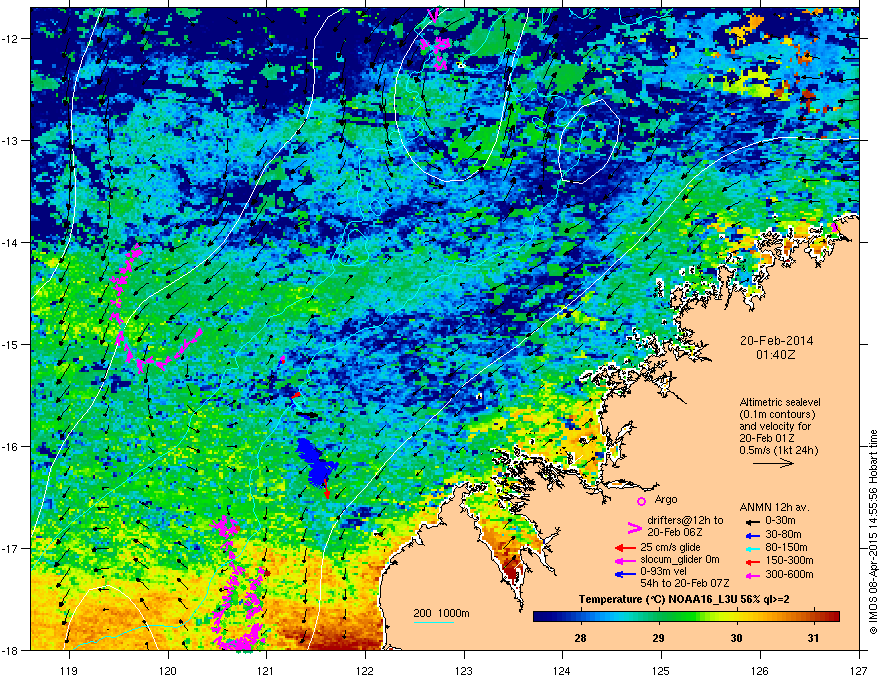Screen dimensions: 880x680
Task: Click the "150-300m" depth label
Action: tap(789, 560)
